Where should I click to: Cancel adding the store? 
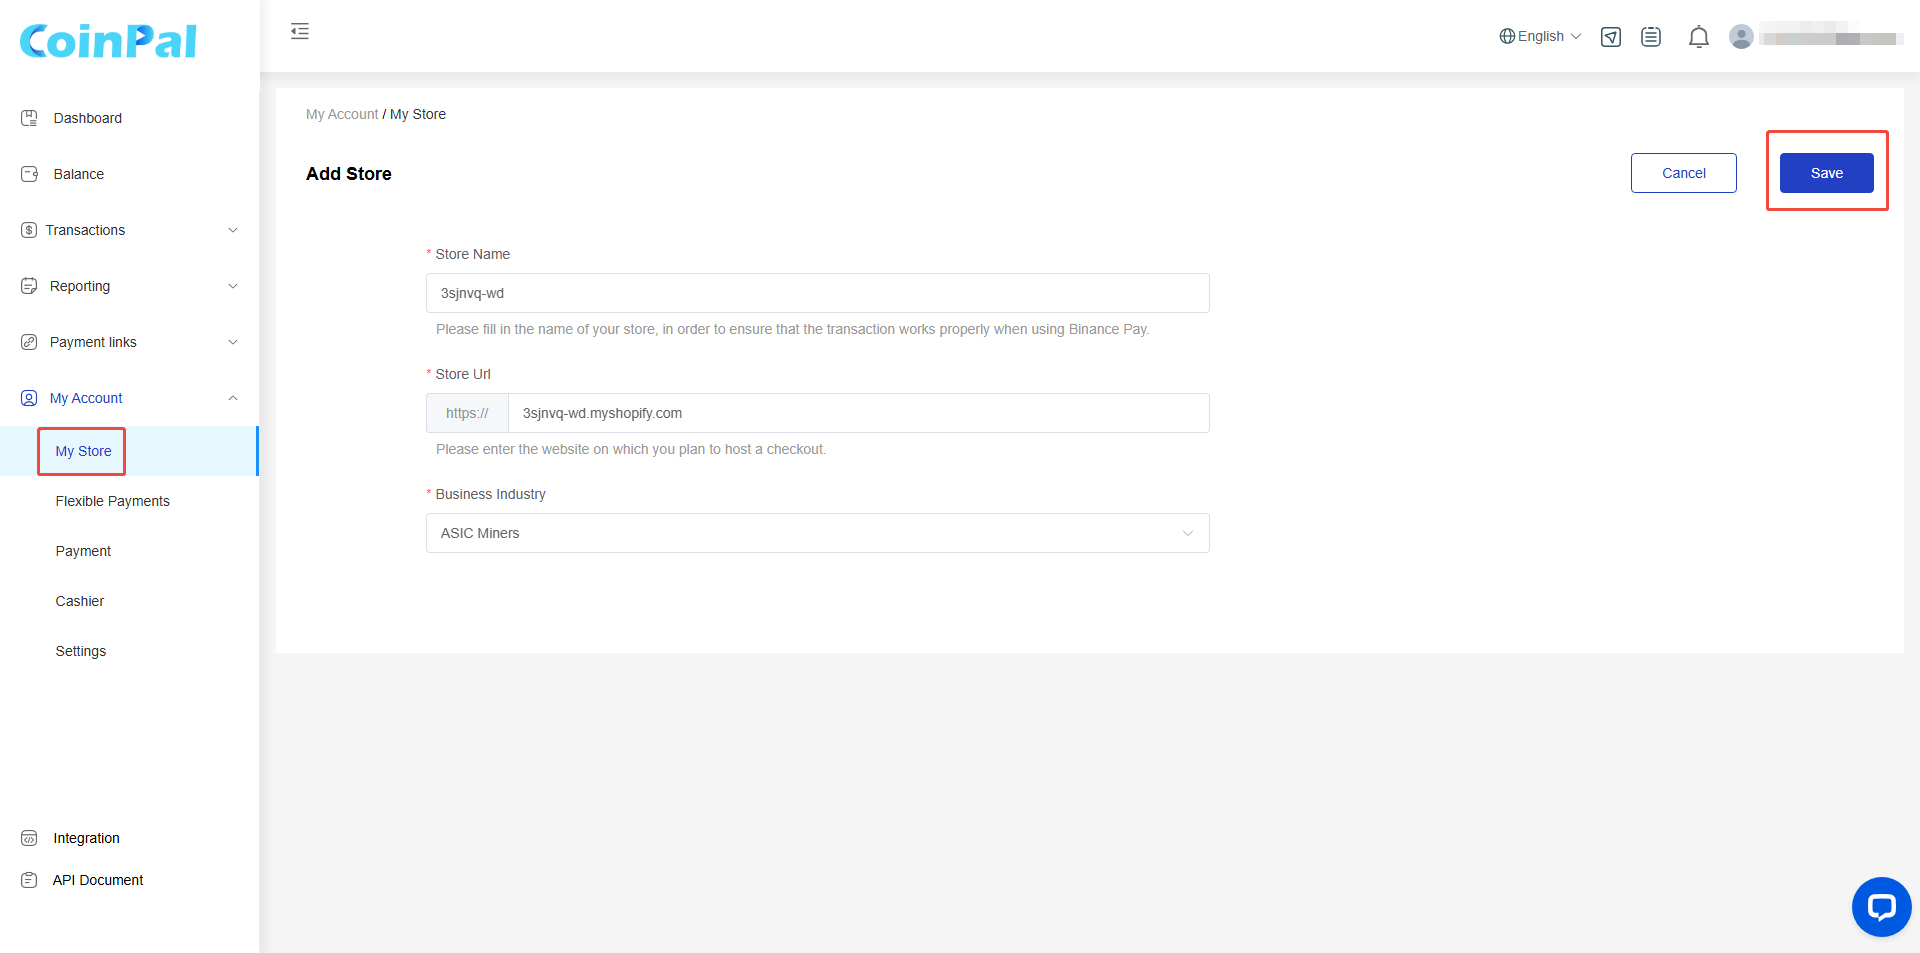point(1683,173)
